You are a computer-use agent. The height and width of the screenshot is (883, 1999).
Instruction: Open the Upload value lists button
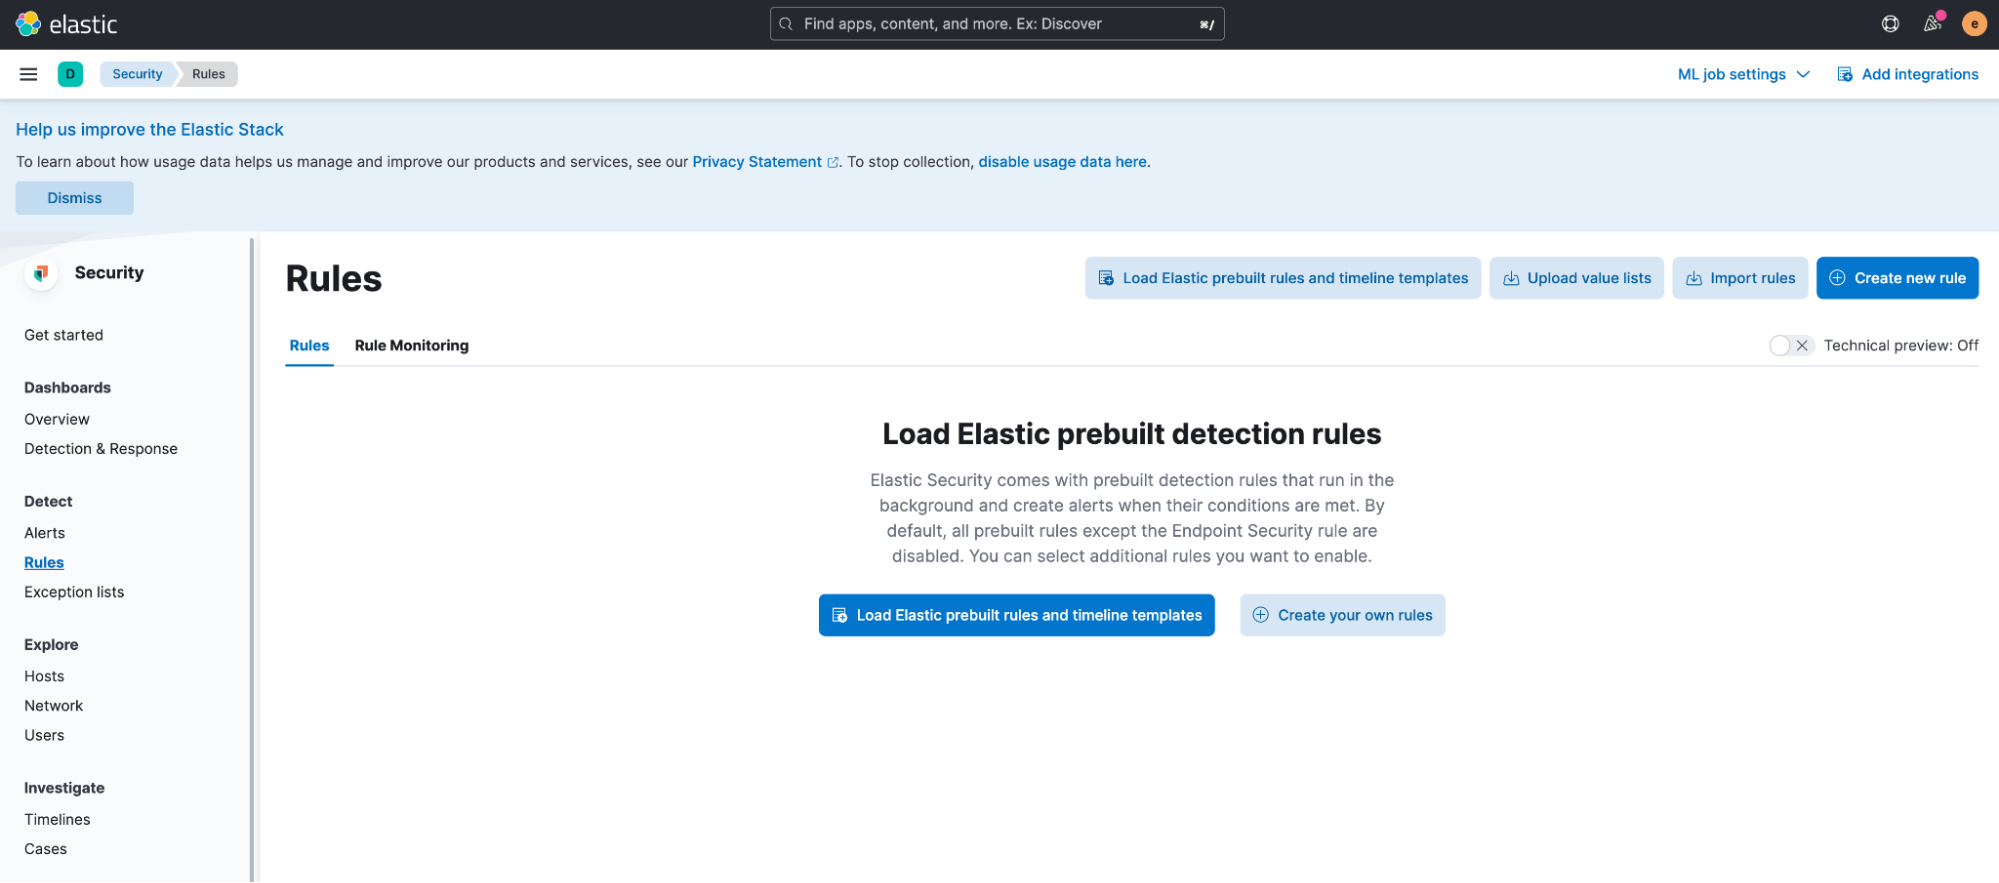1576,278
